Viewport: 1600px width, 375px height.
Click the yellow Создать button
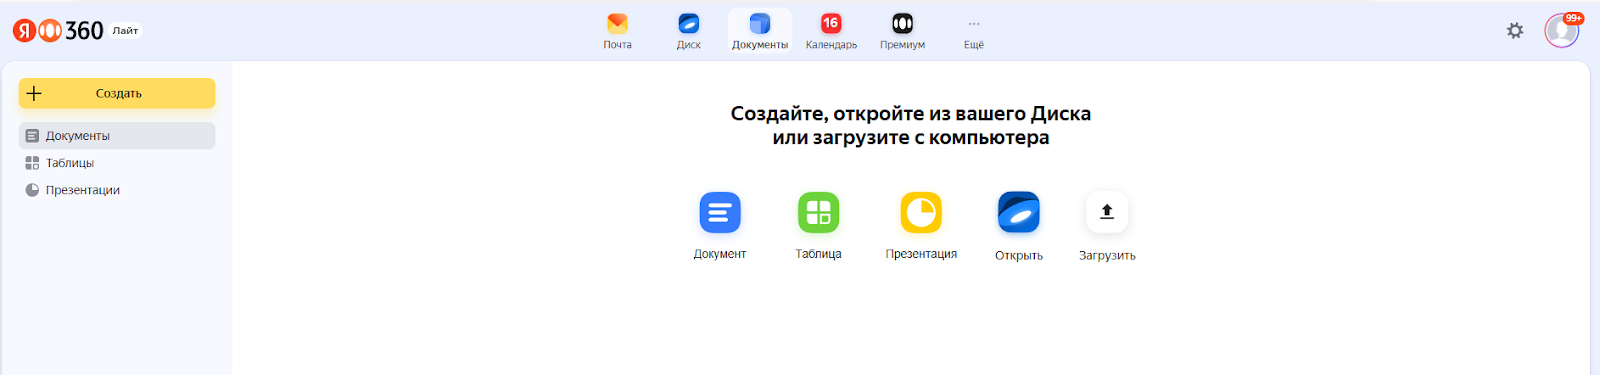click(117, 93)
